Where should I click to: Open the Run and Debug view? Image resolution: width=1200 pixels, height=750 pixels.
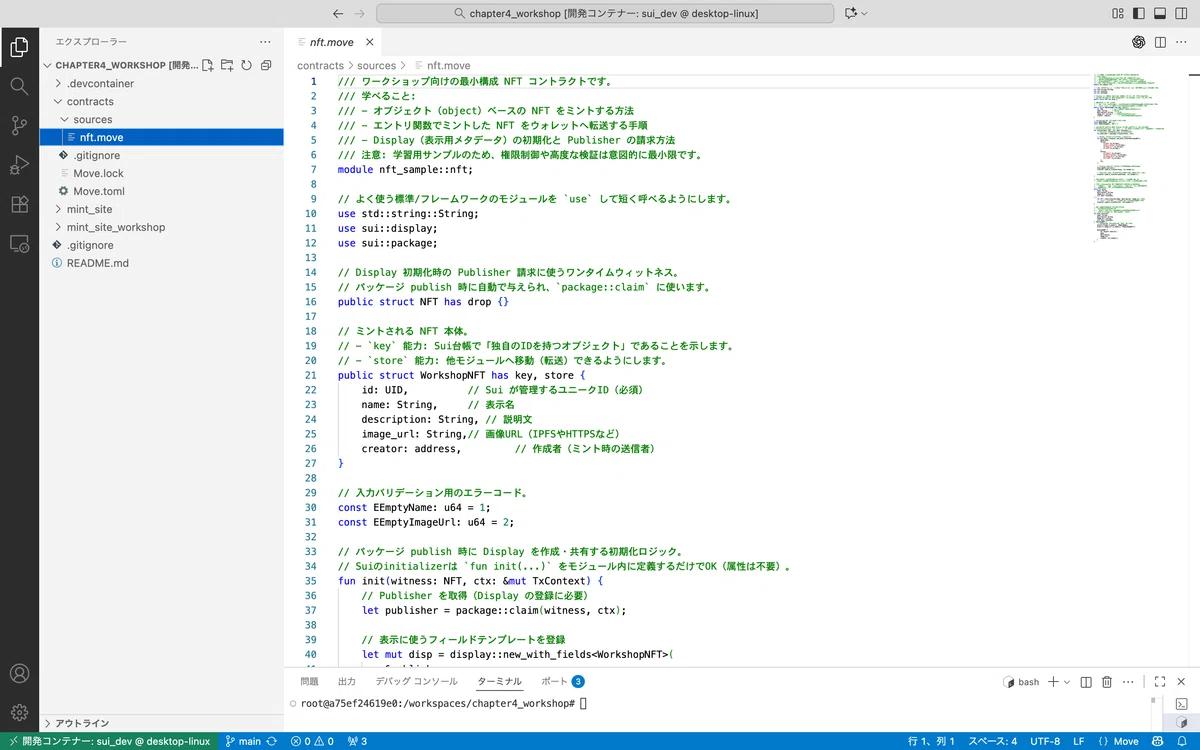click(x=19, y=165)
